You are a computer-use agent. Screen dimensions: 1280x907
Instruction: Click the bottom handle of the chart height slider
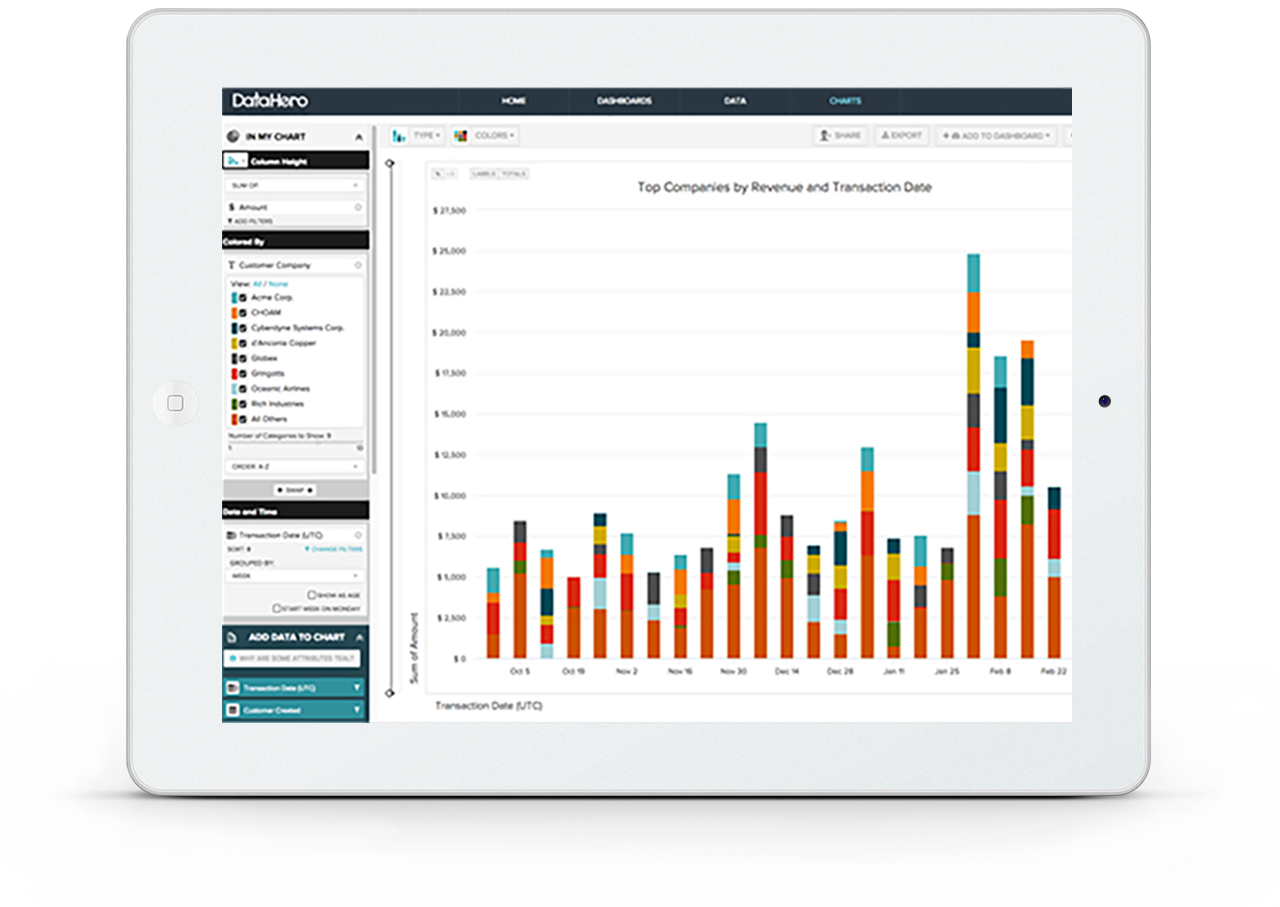(390, 692)
